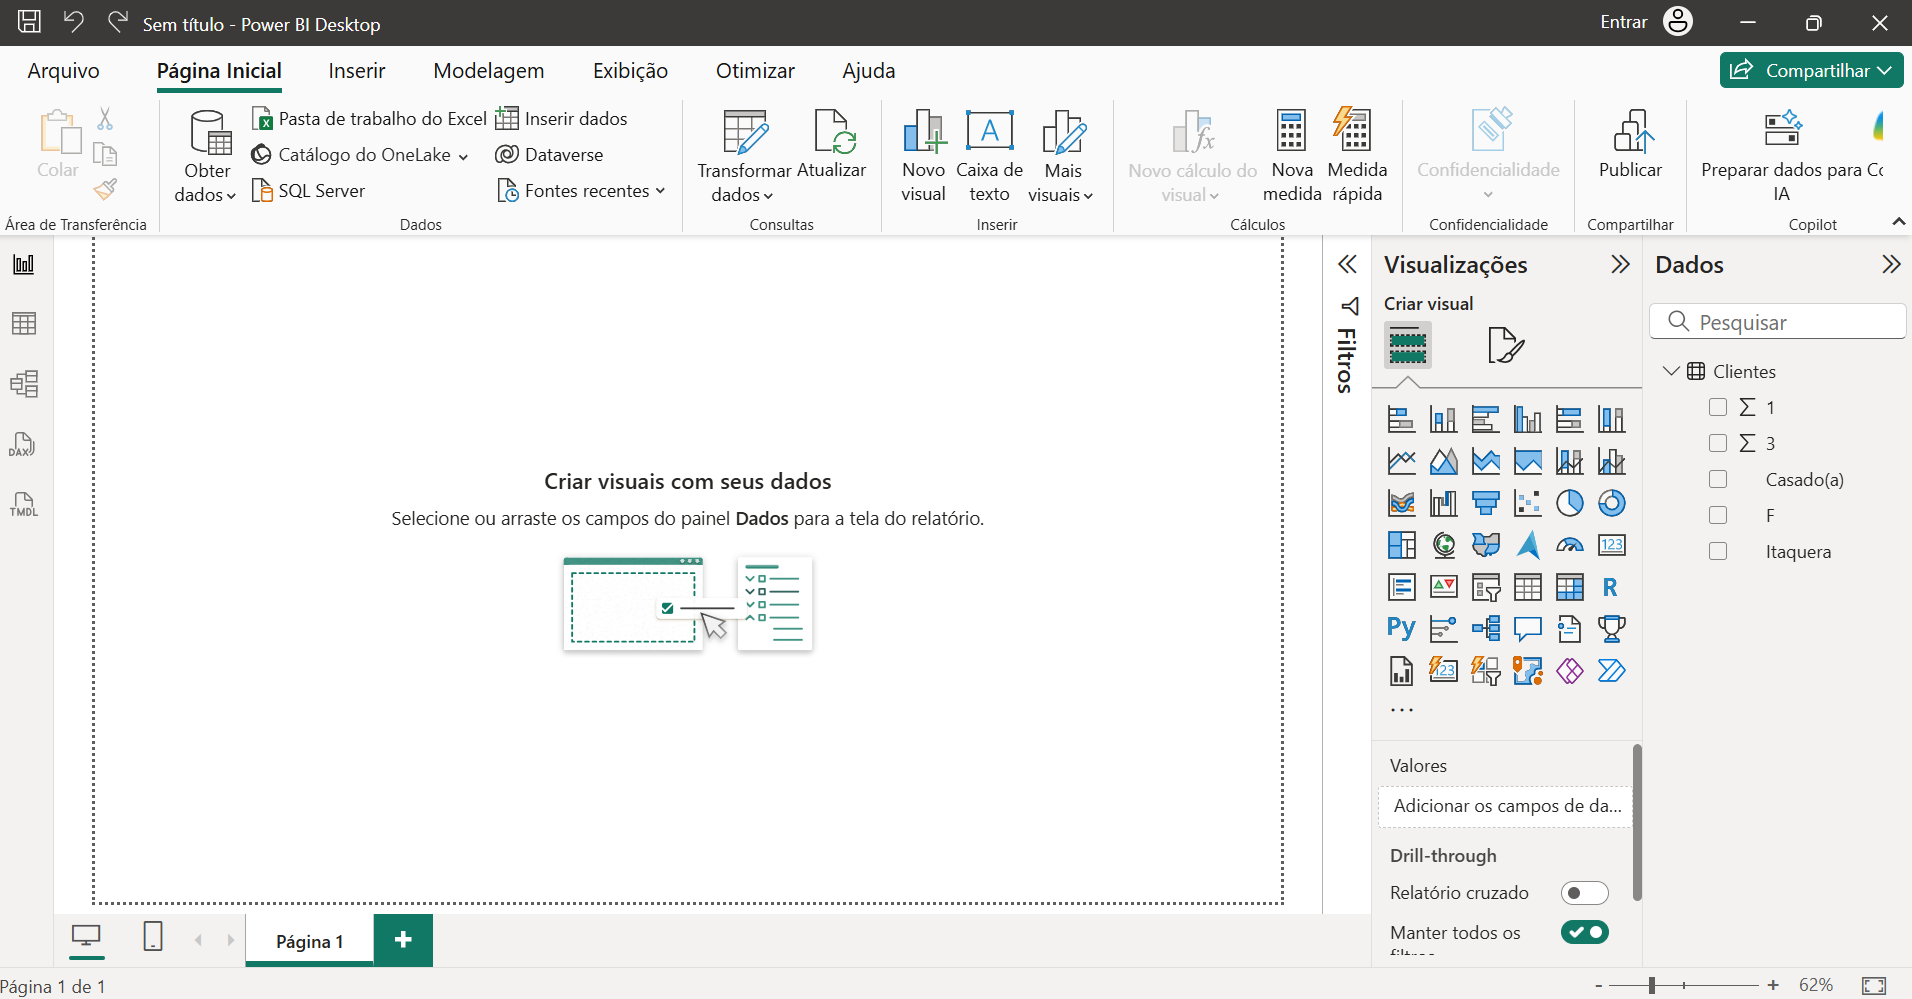1912x999 pixels.
Task: Select the stacked bar chart visual
Action: coord(1402,419)
